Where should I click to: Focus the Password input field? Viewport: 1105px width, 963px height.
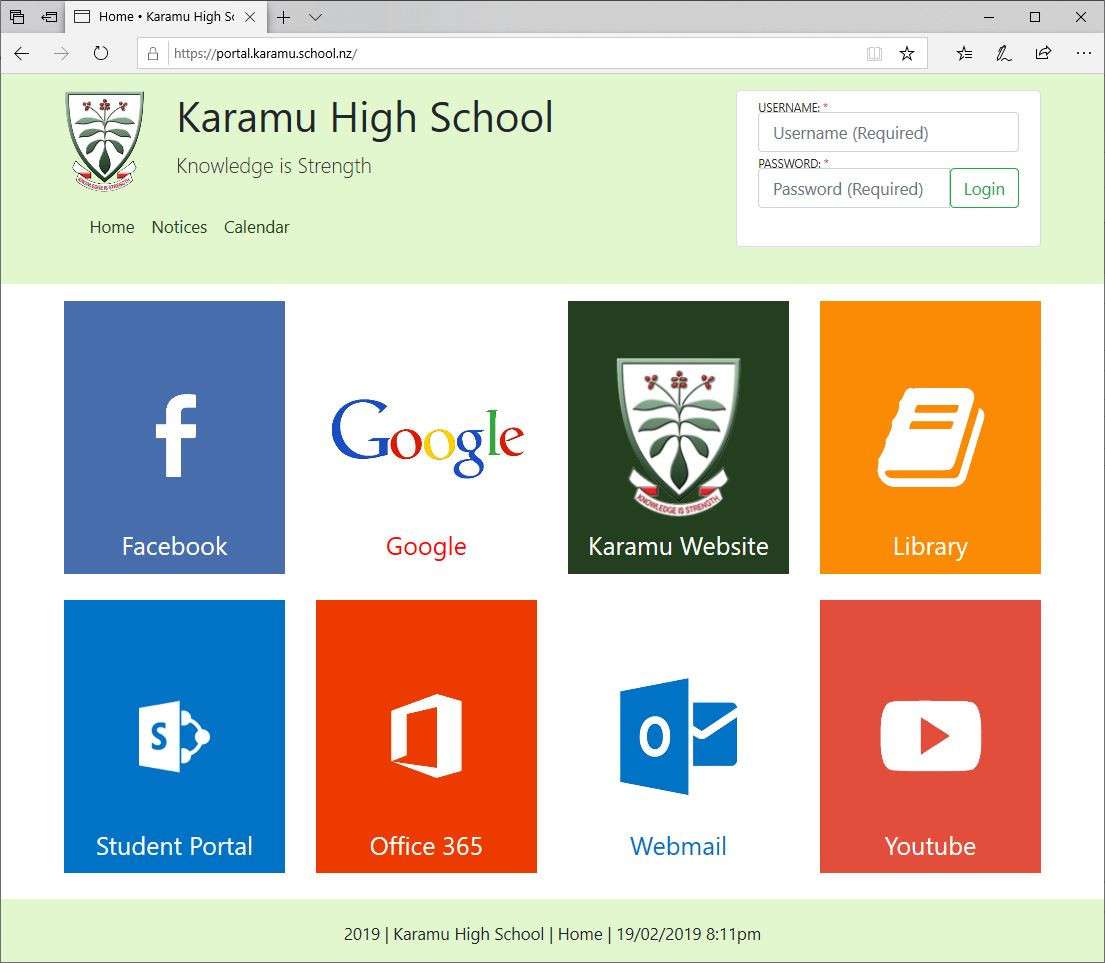pyautogui.click(x=854, y=189)
